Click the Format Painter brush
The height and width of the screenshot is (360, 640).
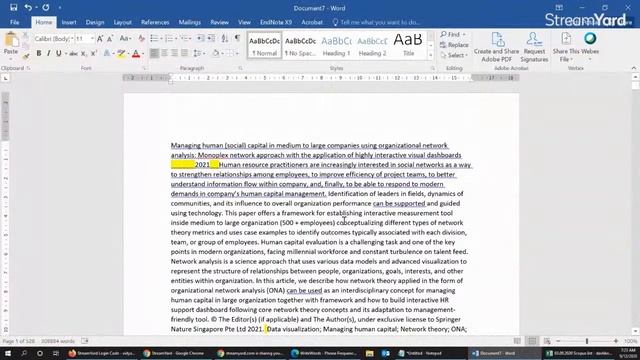(26, 56)
